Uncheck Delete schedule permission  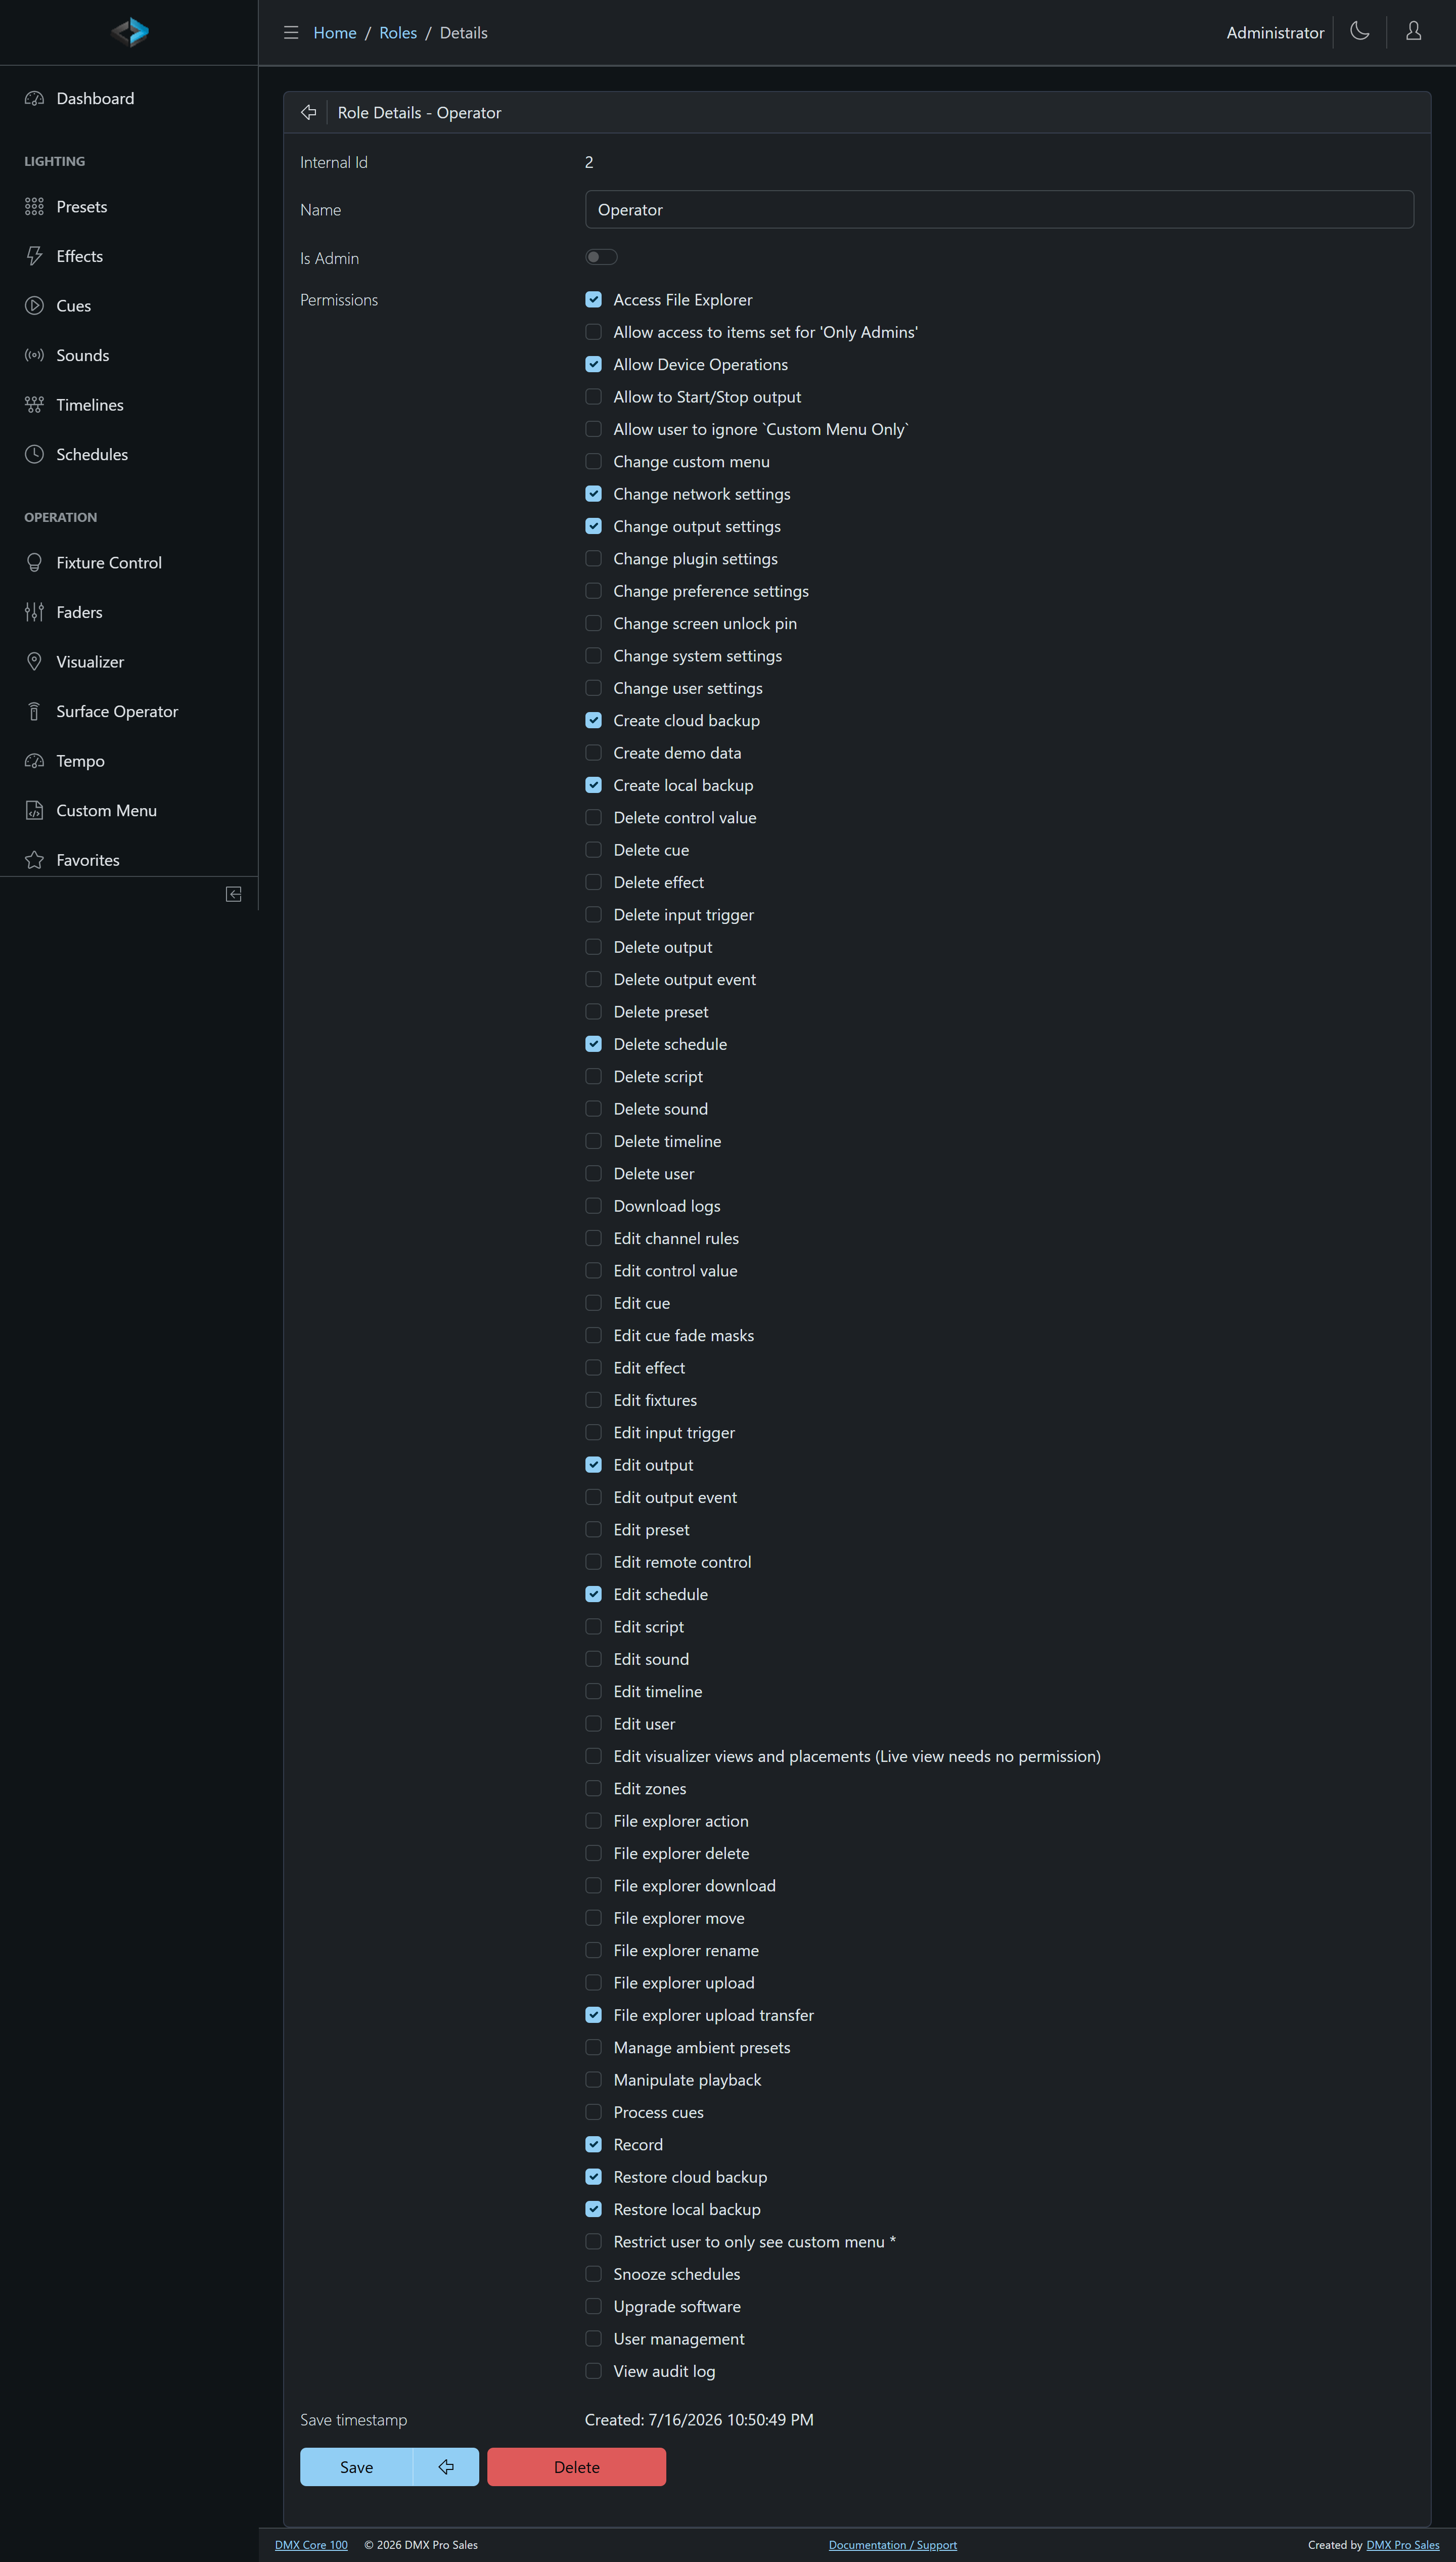click(593, 1044)
